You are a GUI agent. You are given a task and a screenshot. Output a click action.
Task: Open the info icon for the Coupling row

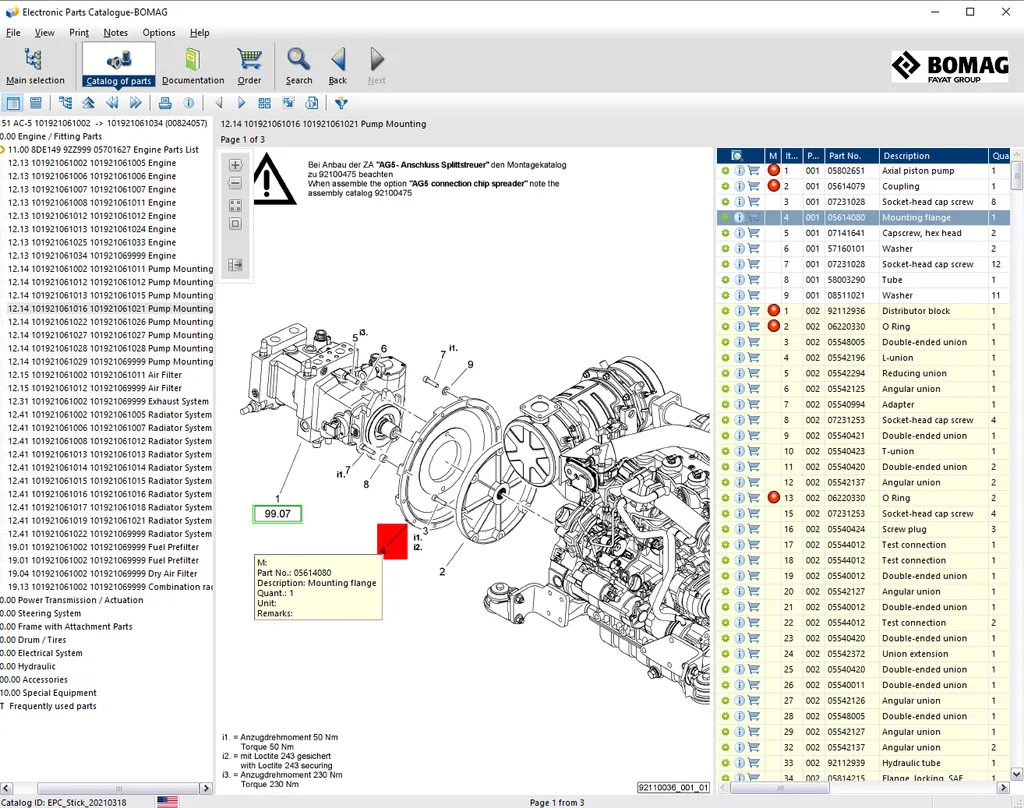(739, 186)
